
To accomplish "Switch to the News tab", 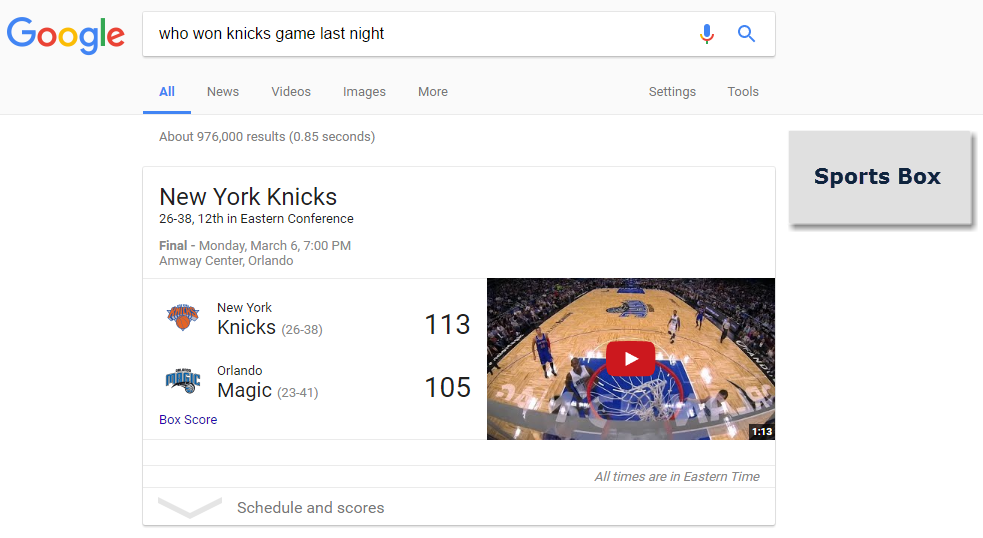I will pos(223,92).
